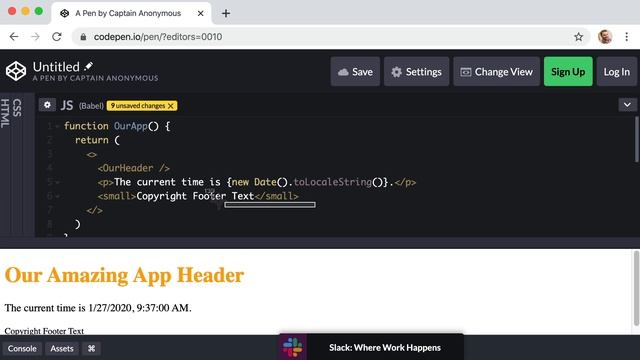Click the Log In button

(616, 72)
